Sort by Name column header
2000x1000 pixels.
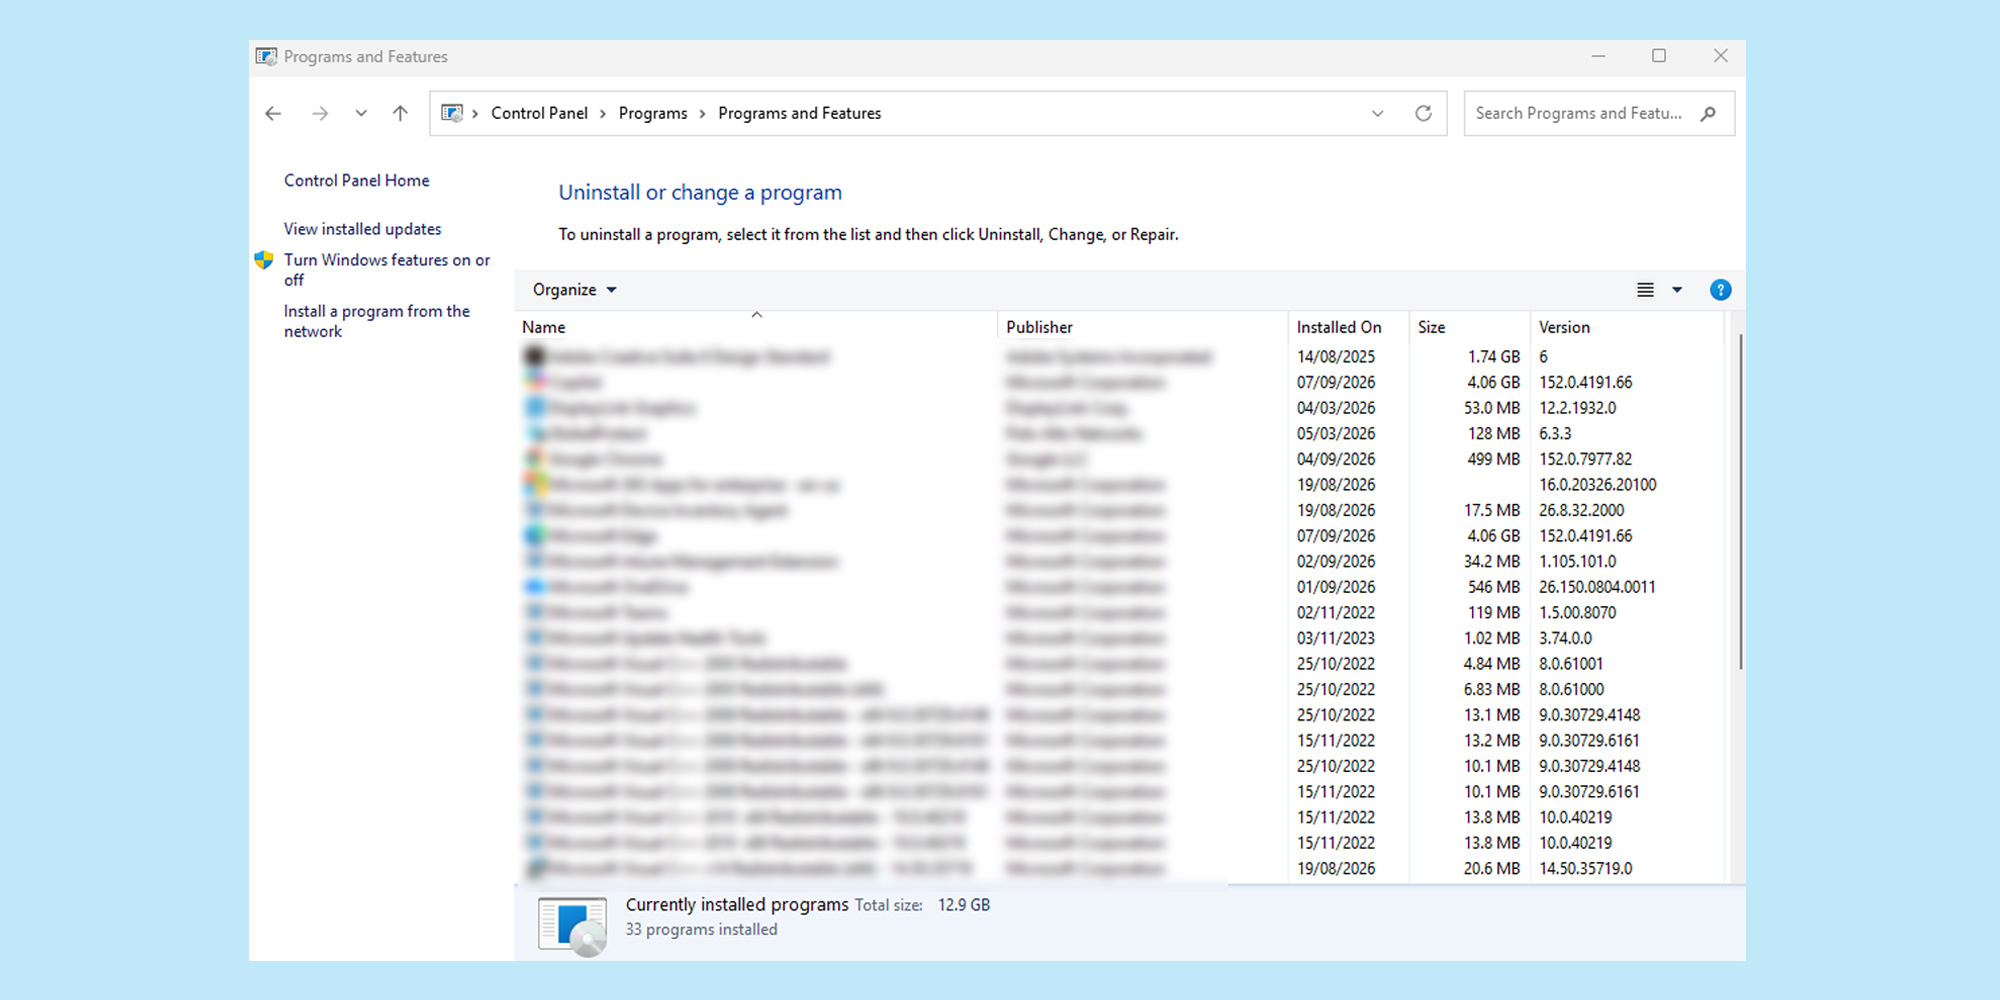pos(756,327)
